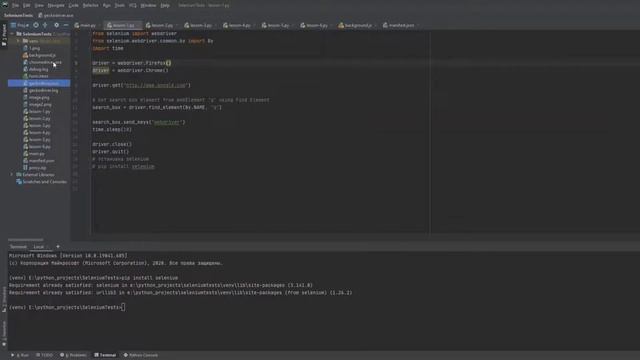Open the VCS menu
The image size is (640, 360).
click(x=133, y=5)
